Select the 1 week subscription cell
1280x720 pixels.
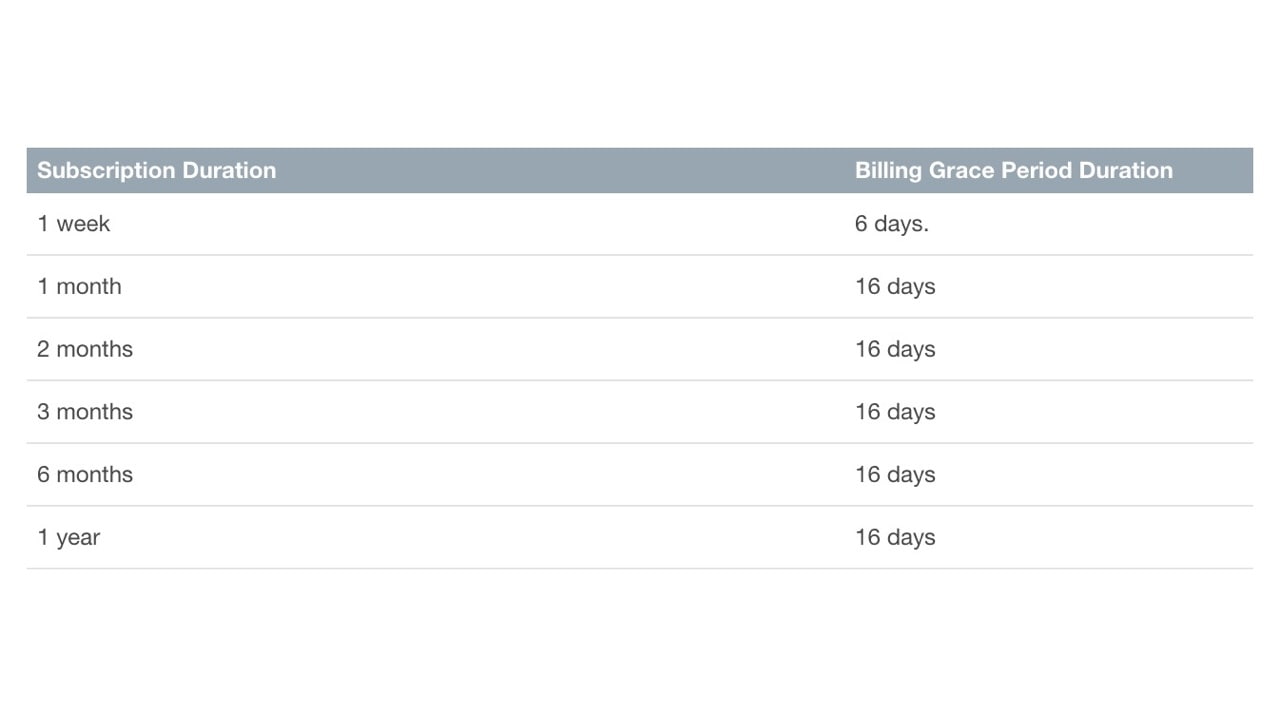tap(74, 224)
